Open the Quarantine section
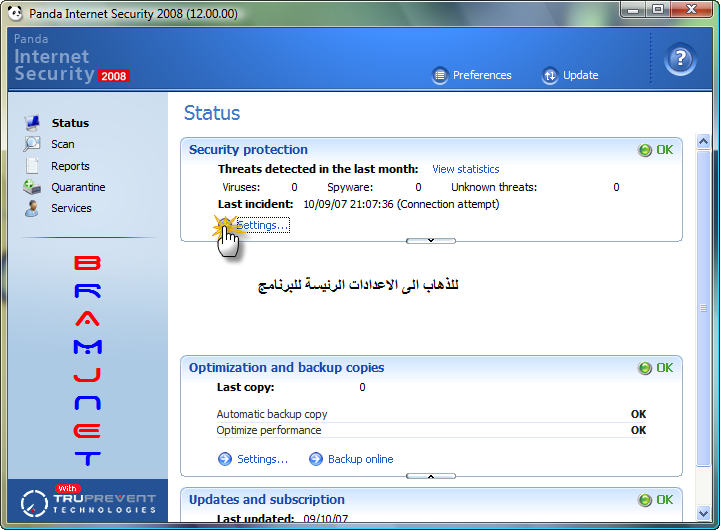Viewport: 720px width, 530px height. (78, 187)
